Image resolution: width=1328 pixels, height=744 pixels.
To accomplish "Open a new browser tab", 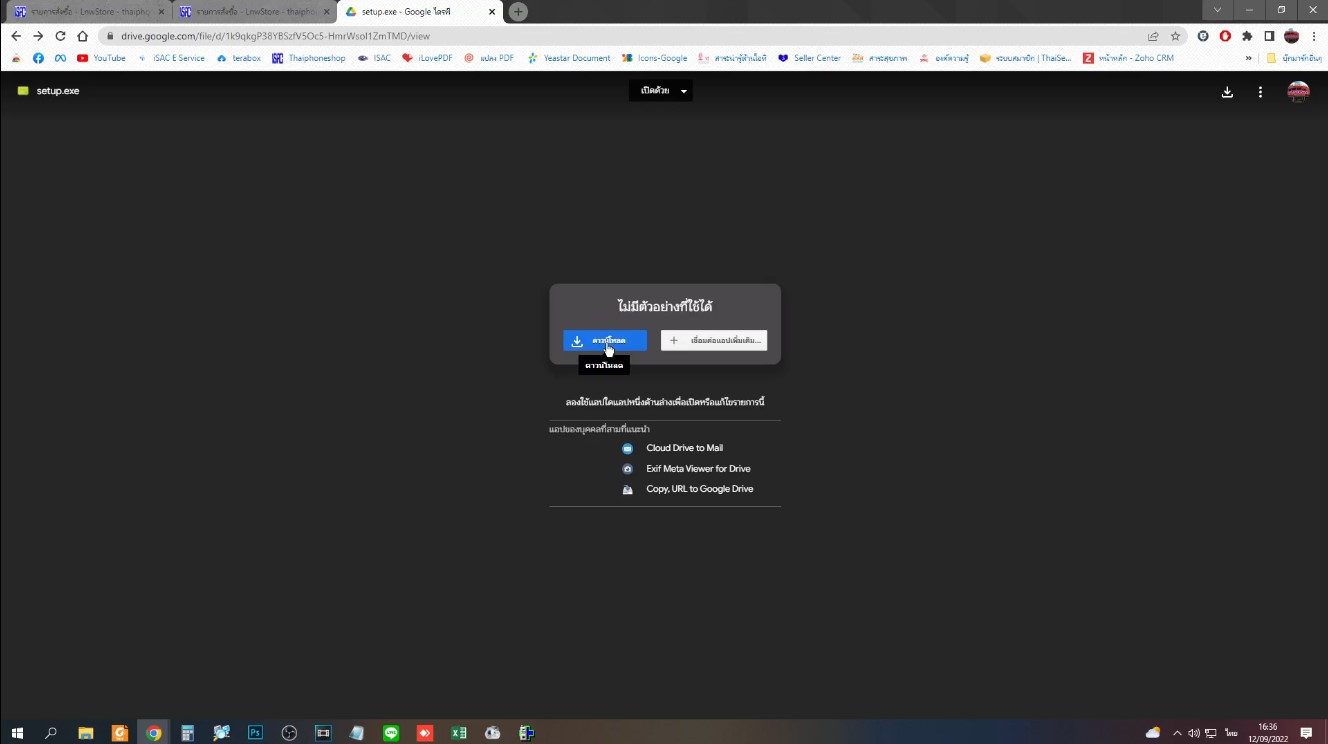I will click(517, 12).
